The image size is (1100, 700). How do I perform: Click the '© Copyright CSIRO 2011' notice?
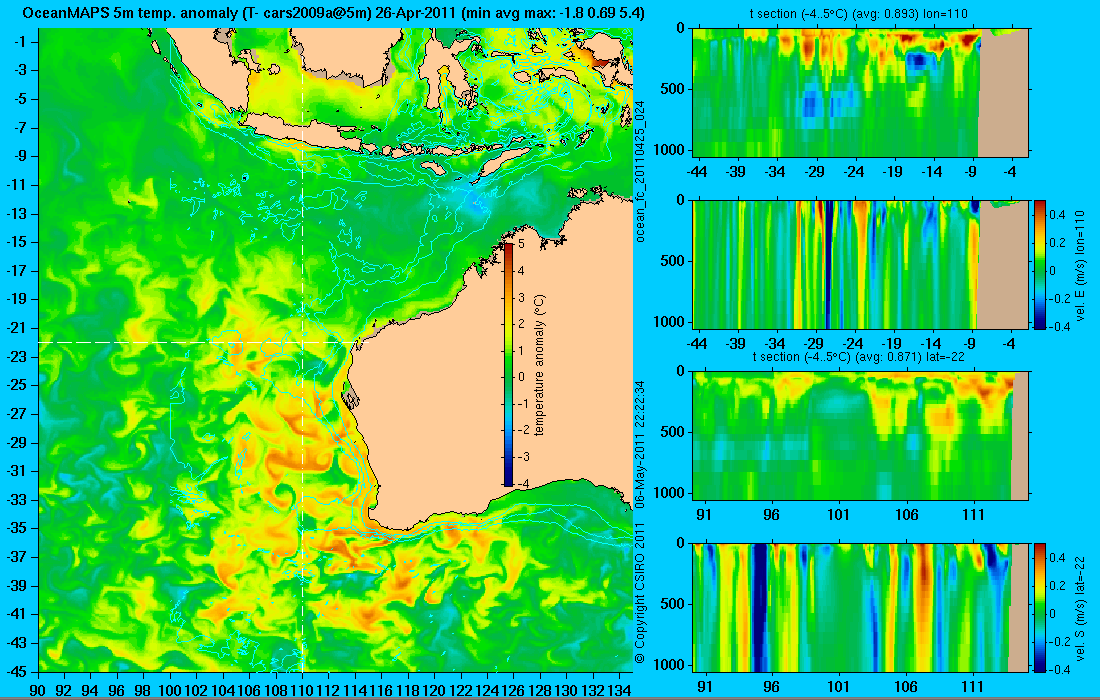(x=640, y=593)
